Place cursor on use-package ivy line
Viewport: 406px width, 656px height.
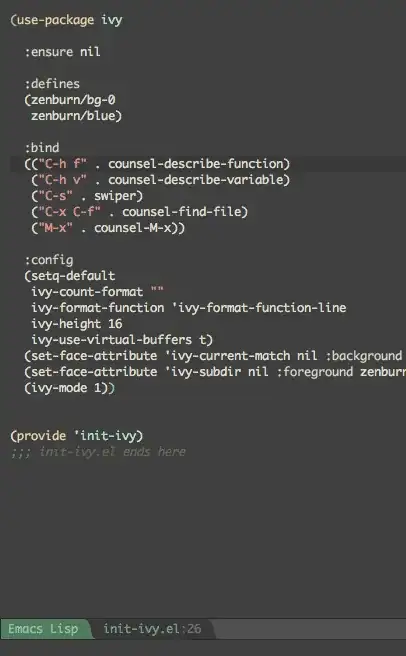point(67,20)
